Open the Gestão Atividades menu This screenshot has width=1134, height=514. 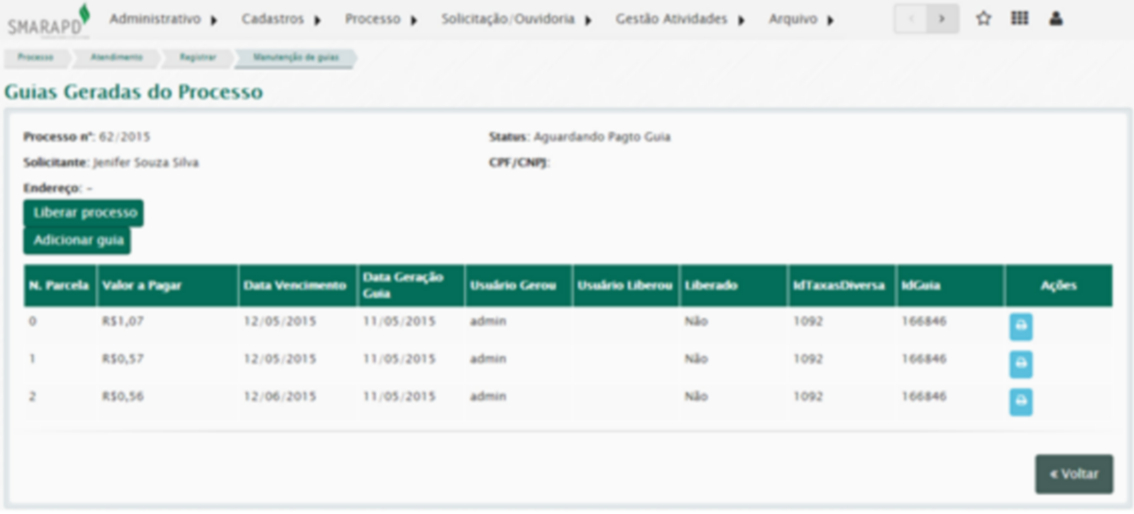point(680,19)
